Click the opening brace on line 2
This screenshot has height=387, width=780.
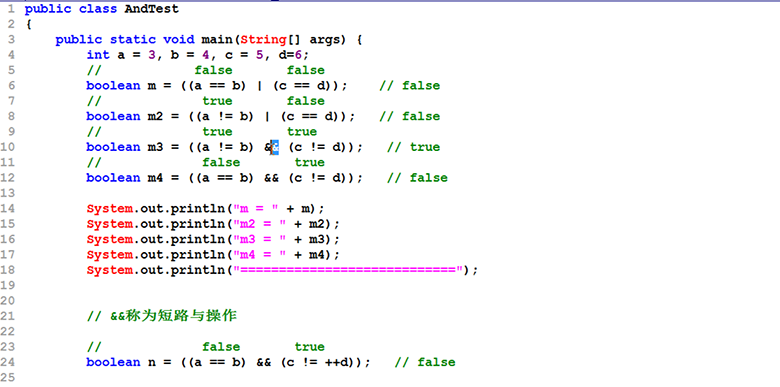(29, 24)
